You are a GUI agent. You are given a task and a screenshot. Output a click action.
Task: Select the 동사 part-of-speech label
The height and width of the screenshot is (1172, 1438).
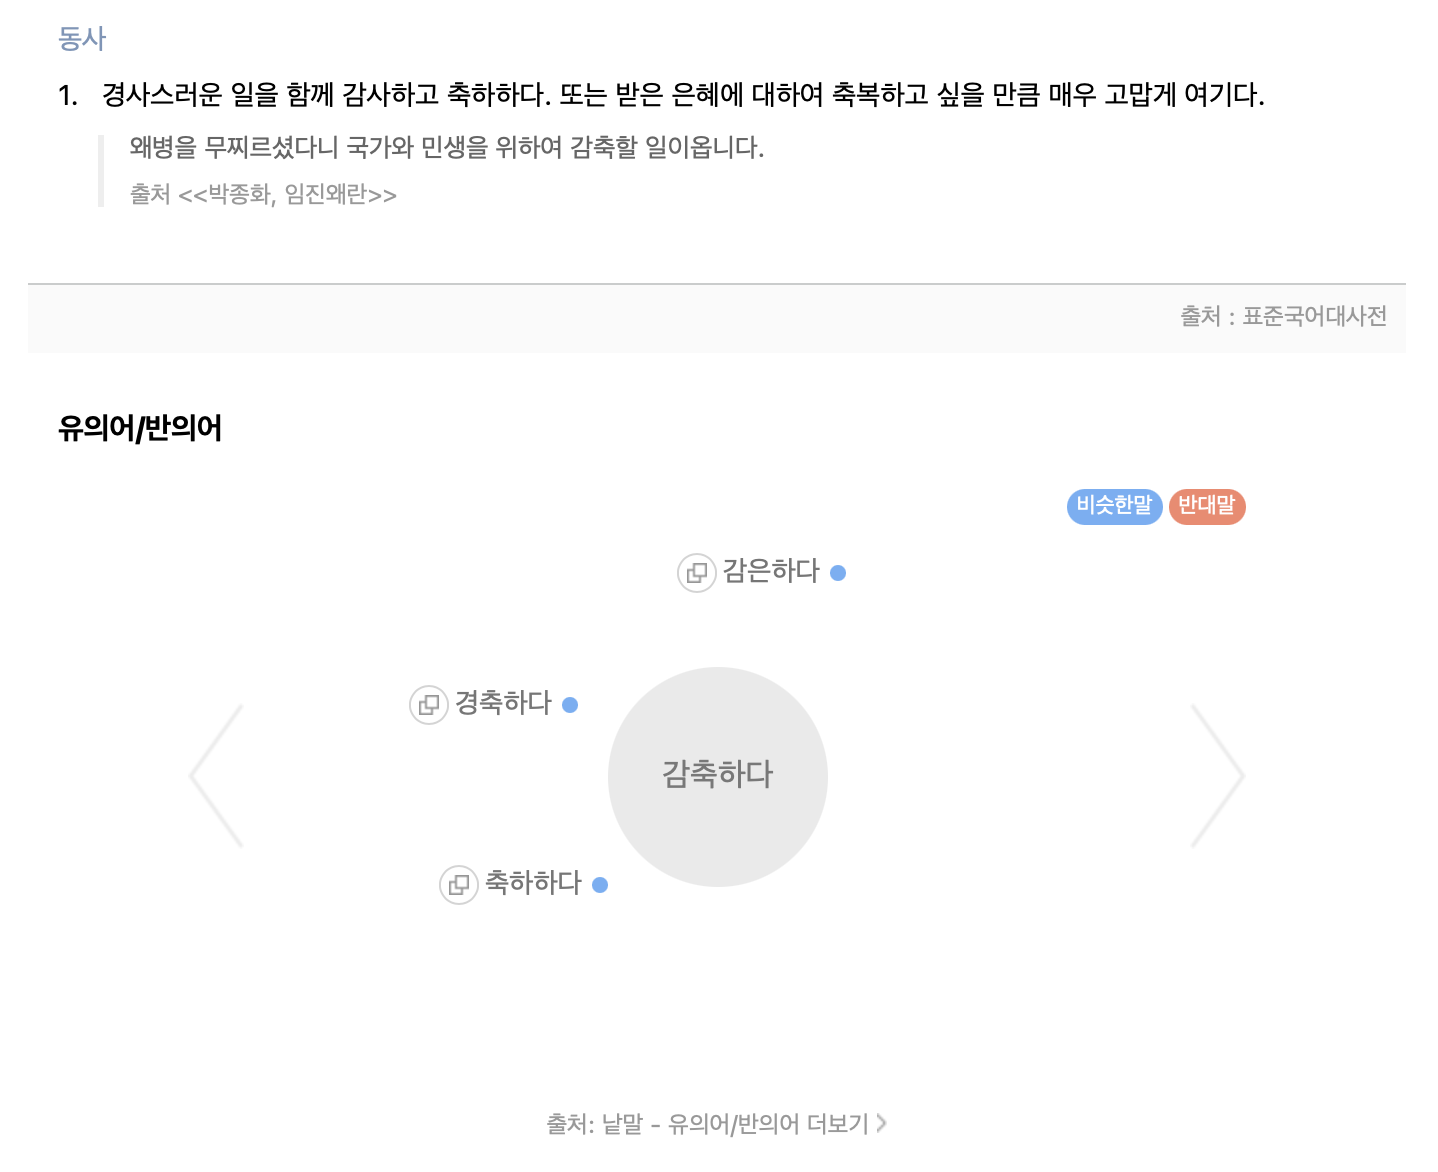(83, 38)
